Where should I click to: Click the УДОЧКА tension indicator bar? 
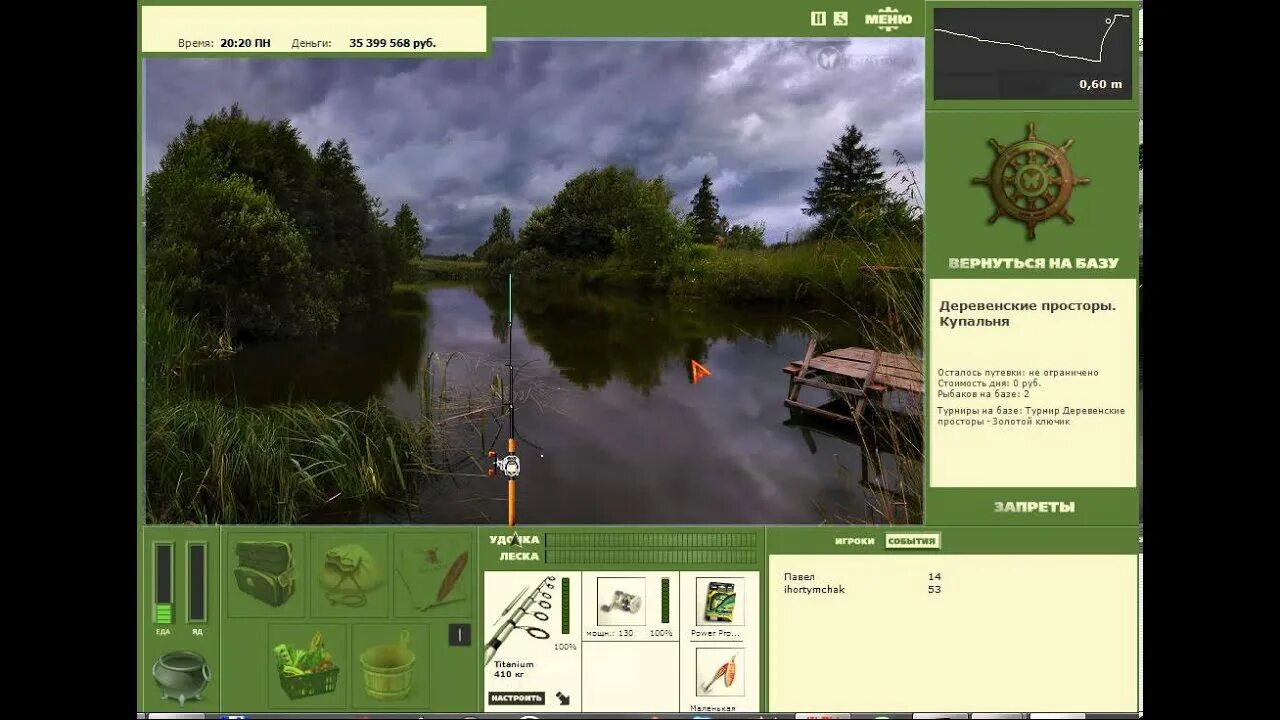[x=651, y=540]
